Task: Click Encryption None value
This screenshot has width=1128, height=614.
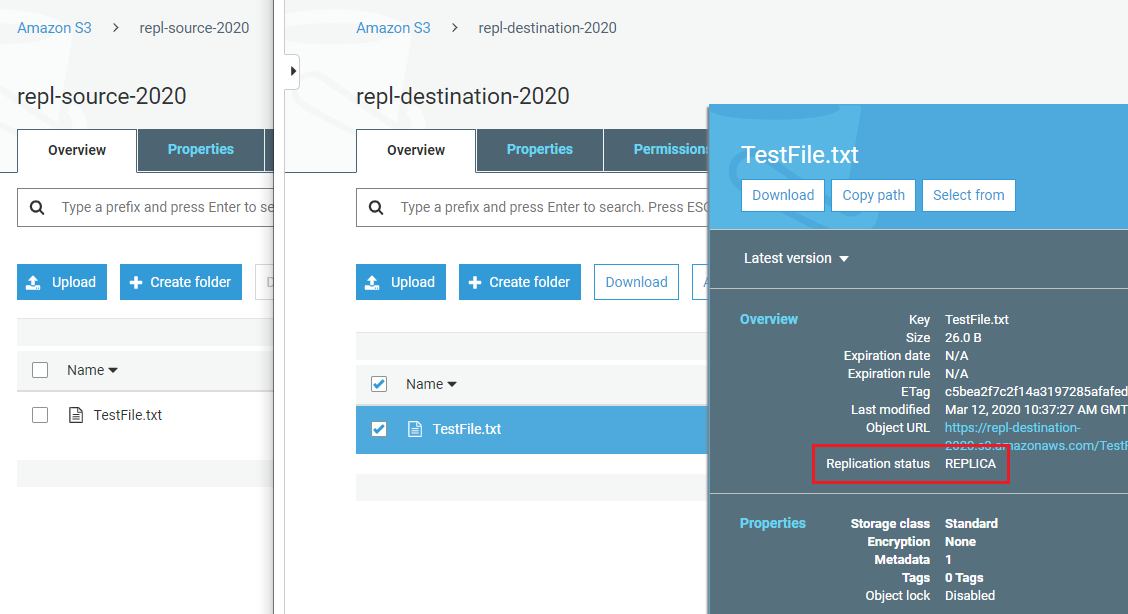Action: tap(960, 542)
